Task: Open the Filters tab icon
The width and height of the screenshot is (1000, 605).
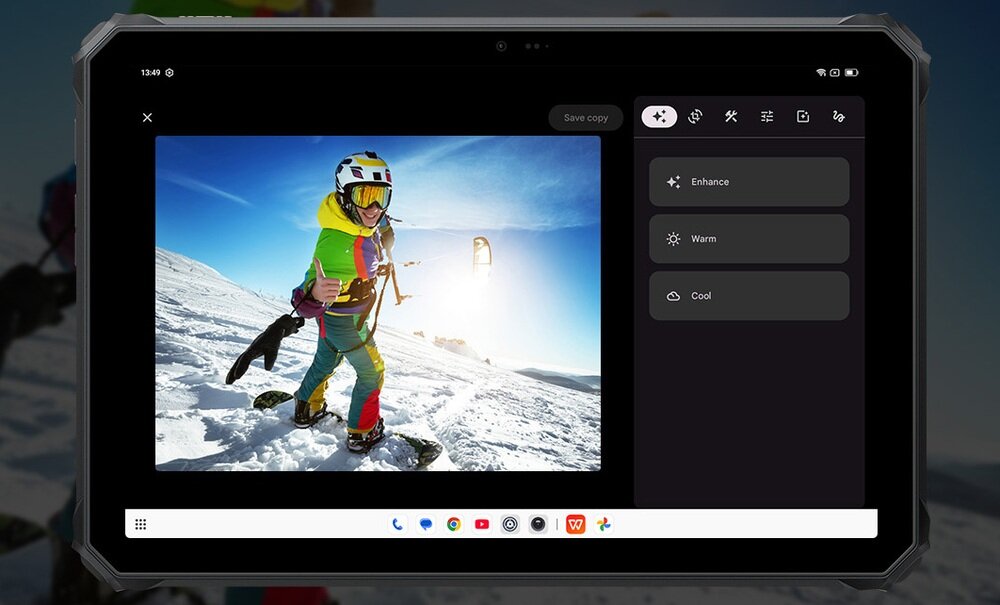Action: pos(803,117)
